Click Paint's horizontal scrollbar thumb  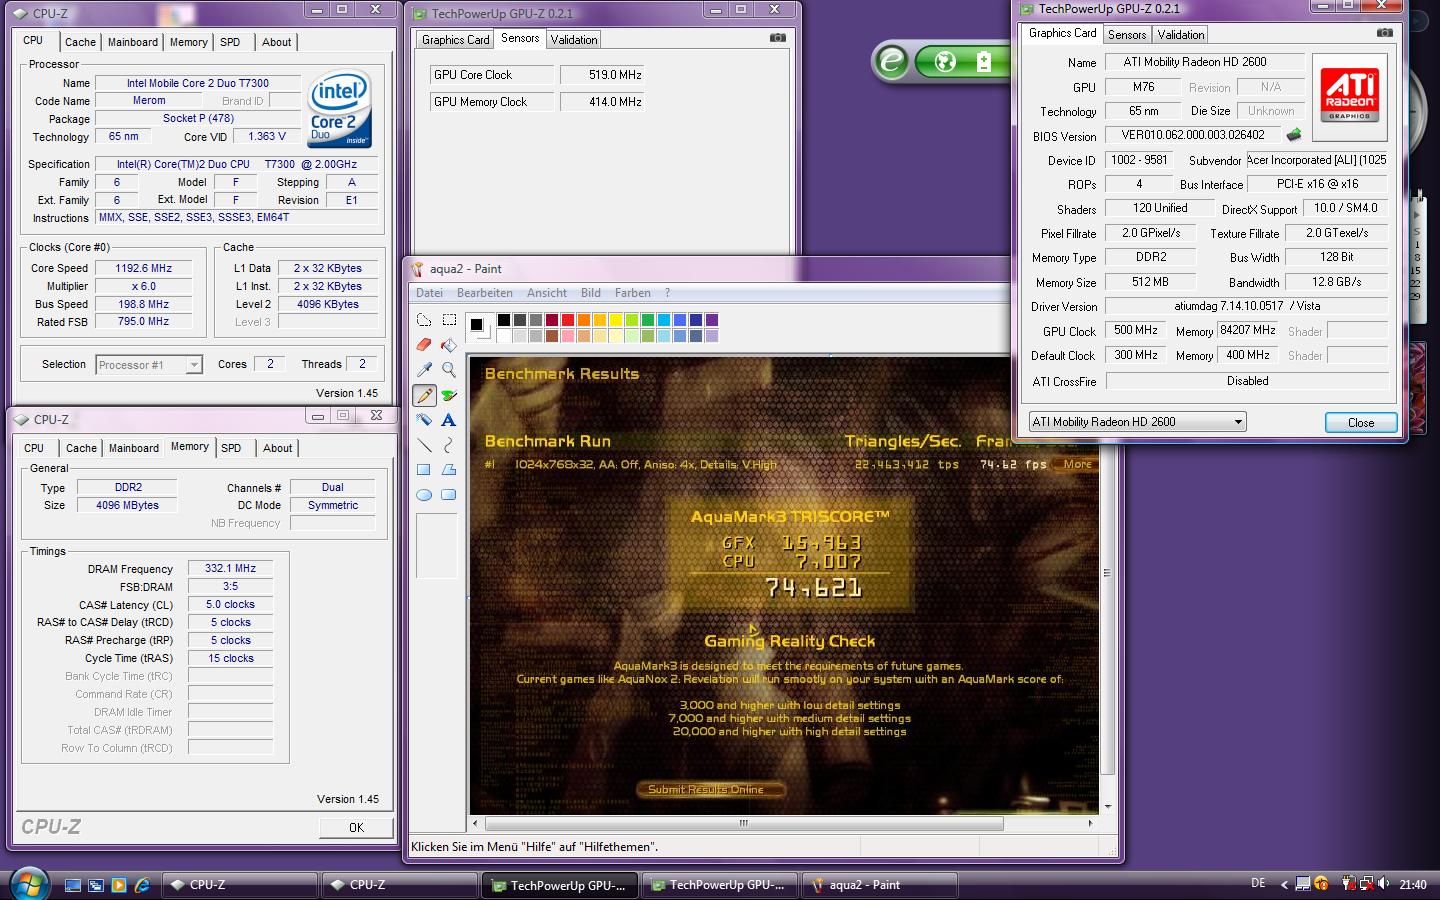744,823
